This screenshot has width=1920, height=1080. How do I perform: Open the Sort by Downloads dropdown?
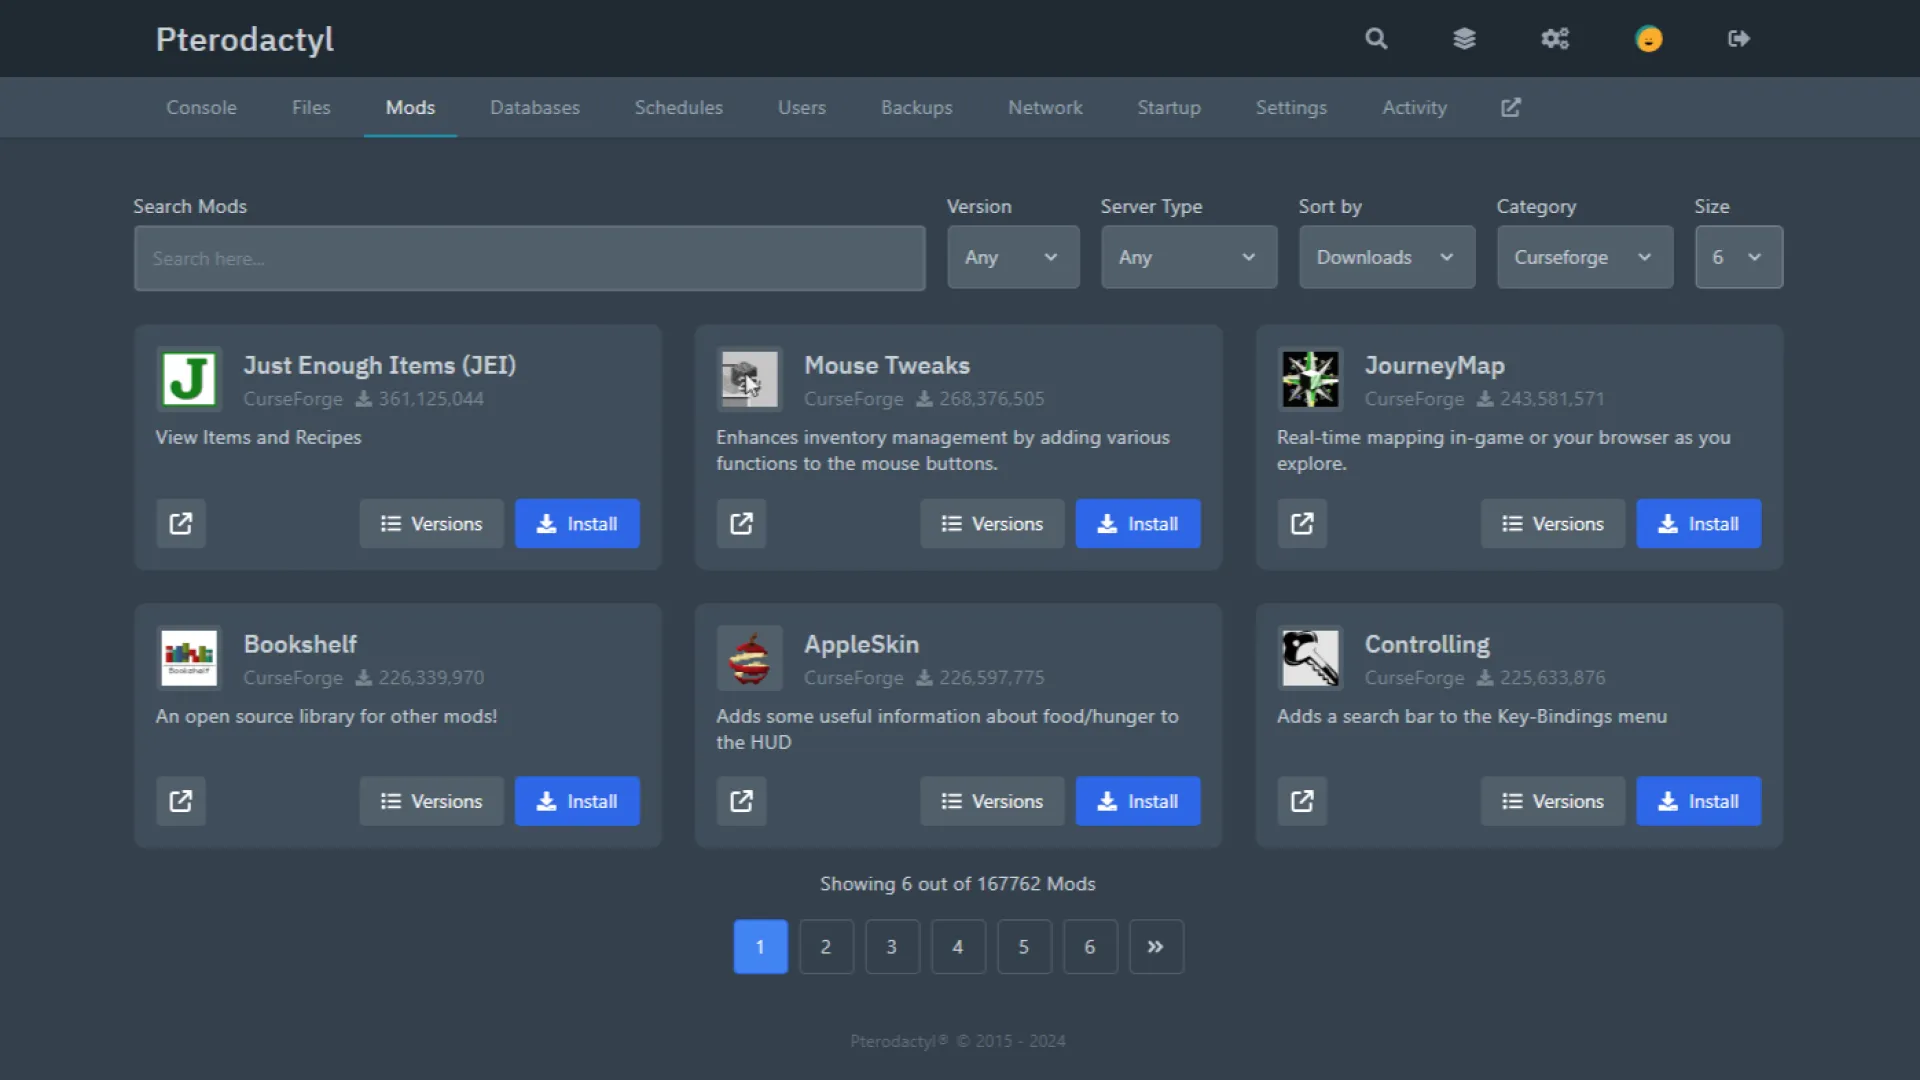1386,257
